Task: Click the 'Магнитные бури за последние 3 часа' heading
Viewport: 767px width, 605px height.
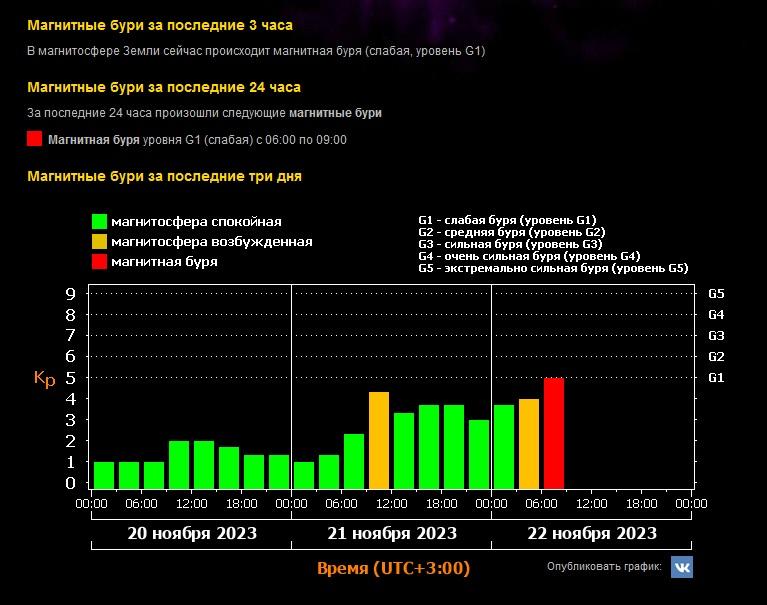Action: tap(160, 24)
